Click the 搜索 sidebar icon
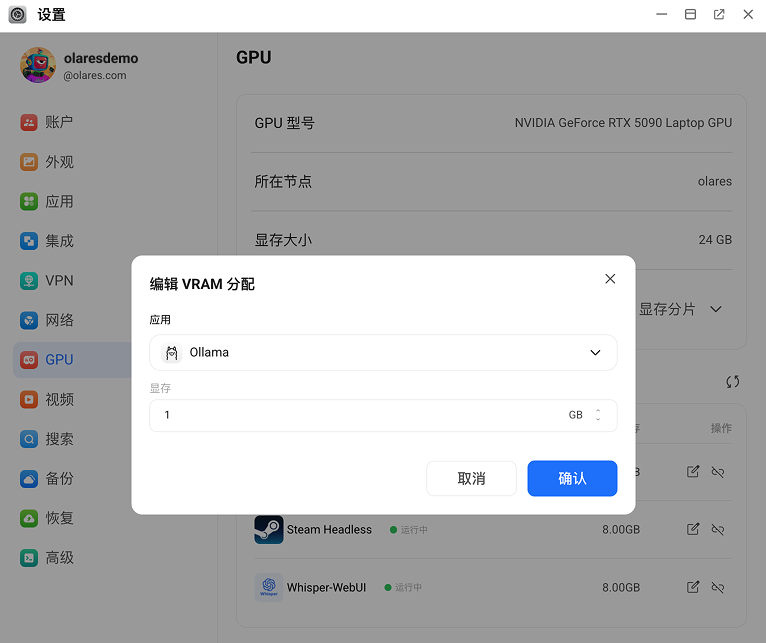 click(x=29, y=439)
